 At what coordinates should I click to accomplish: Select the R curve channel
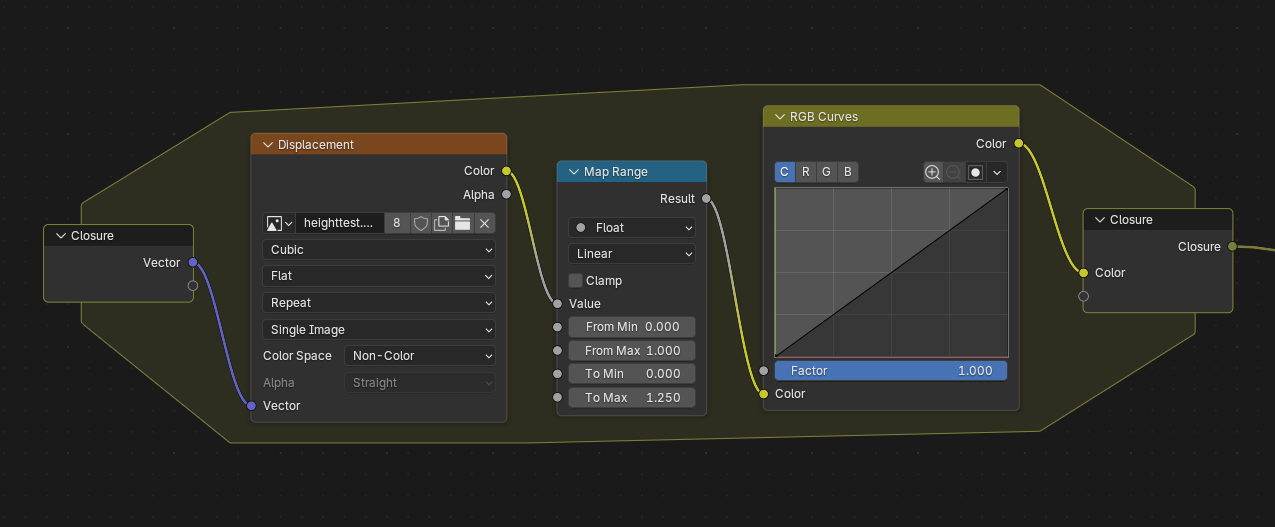(806, 172)
